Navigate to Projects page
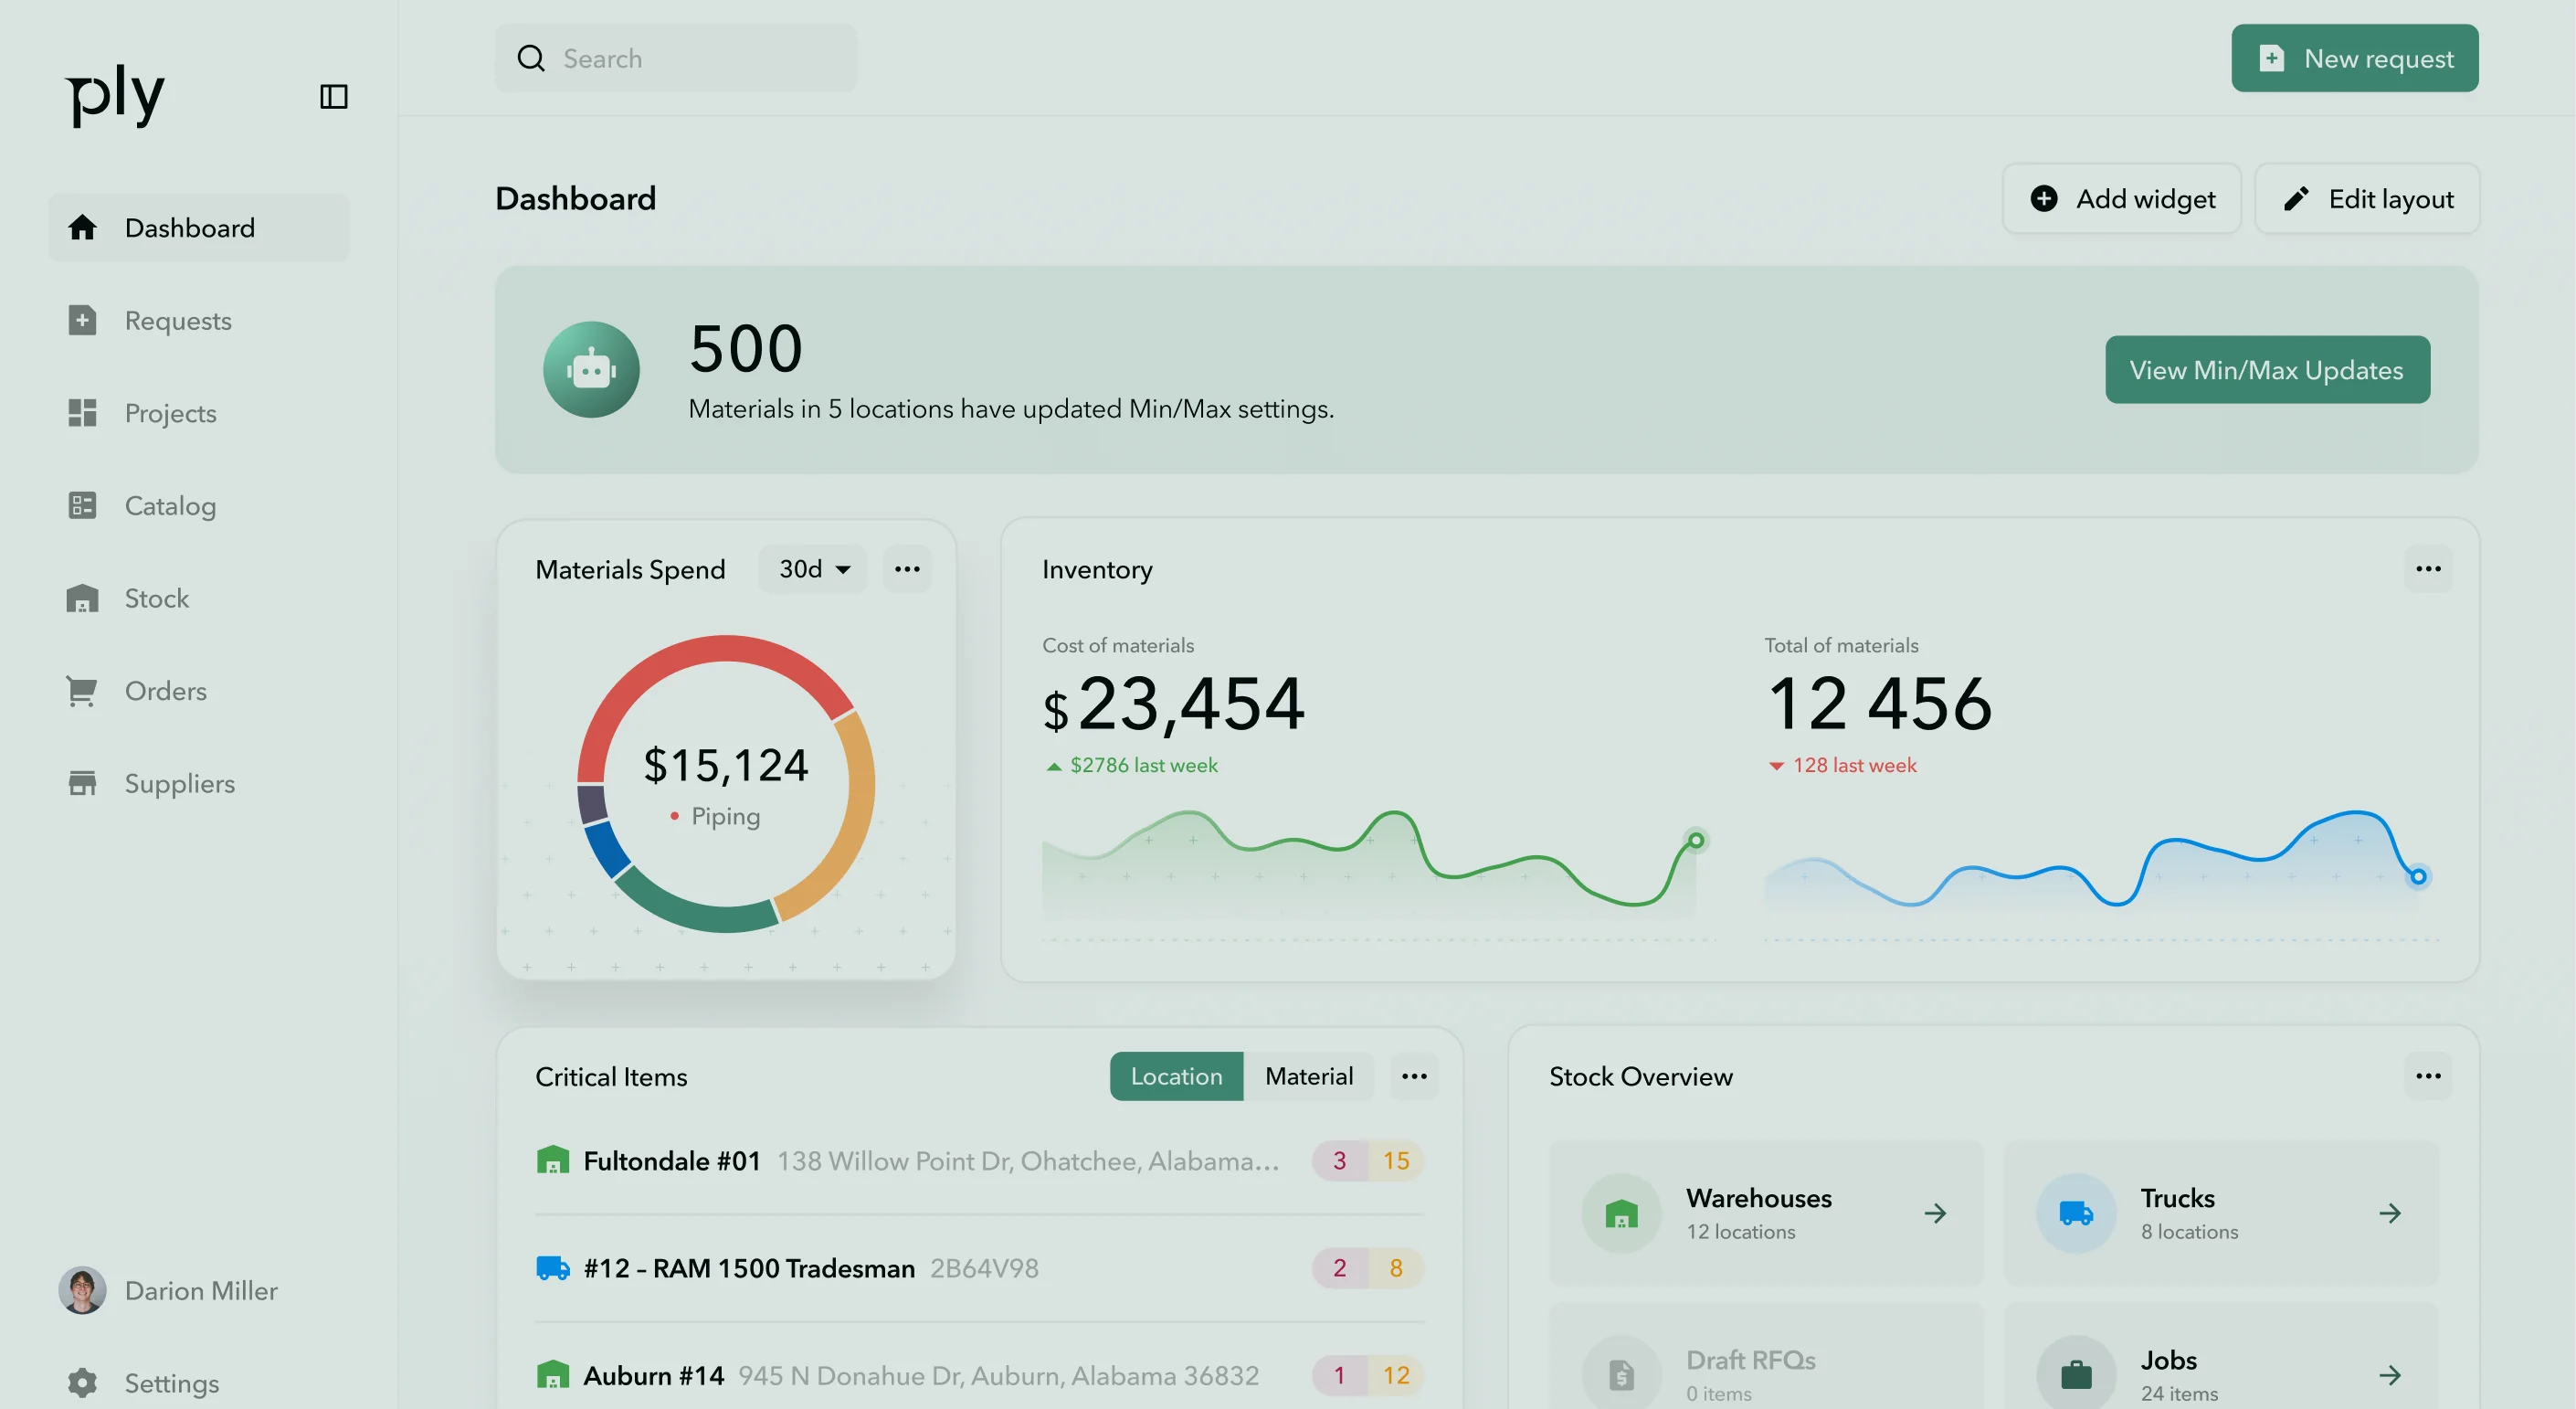The height and width of the screenshot is (1409, 2576). tap(170, 413)
